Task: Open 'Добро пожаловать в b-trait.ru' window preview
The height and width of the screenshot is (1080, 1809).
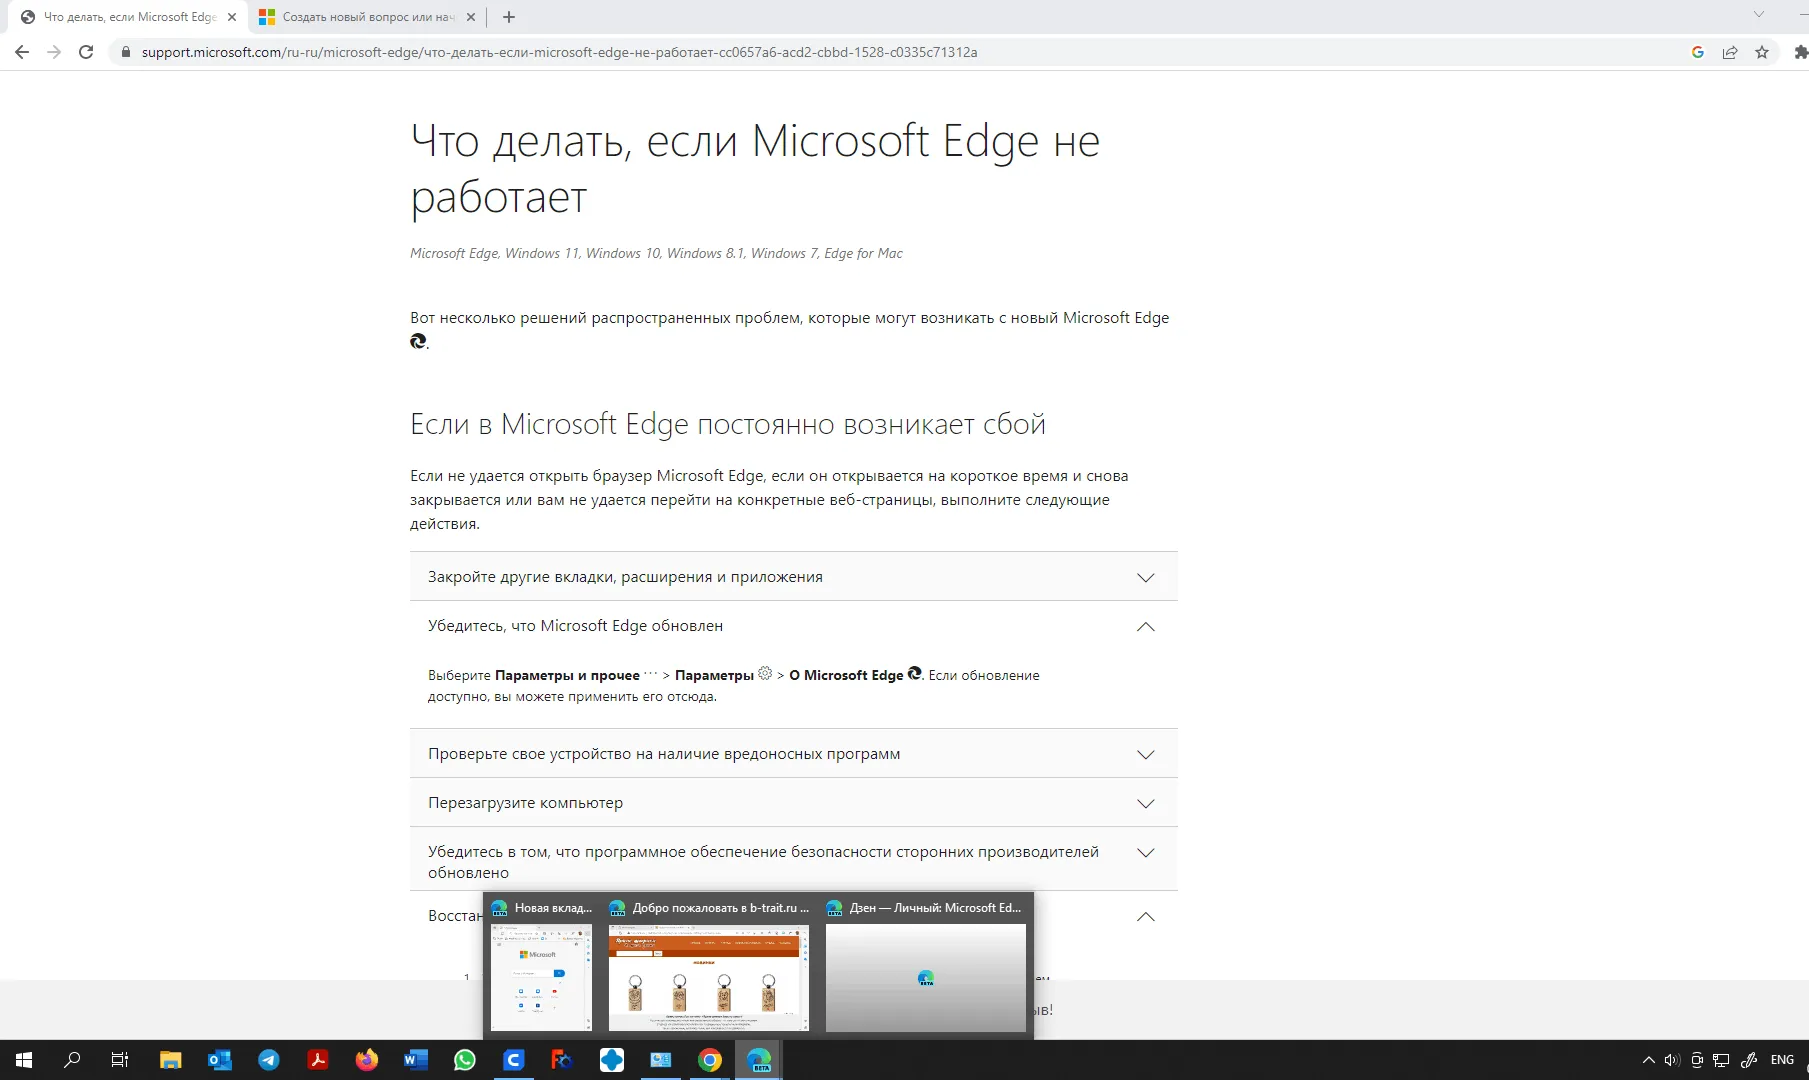Action: [709, 965]
